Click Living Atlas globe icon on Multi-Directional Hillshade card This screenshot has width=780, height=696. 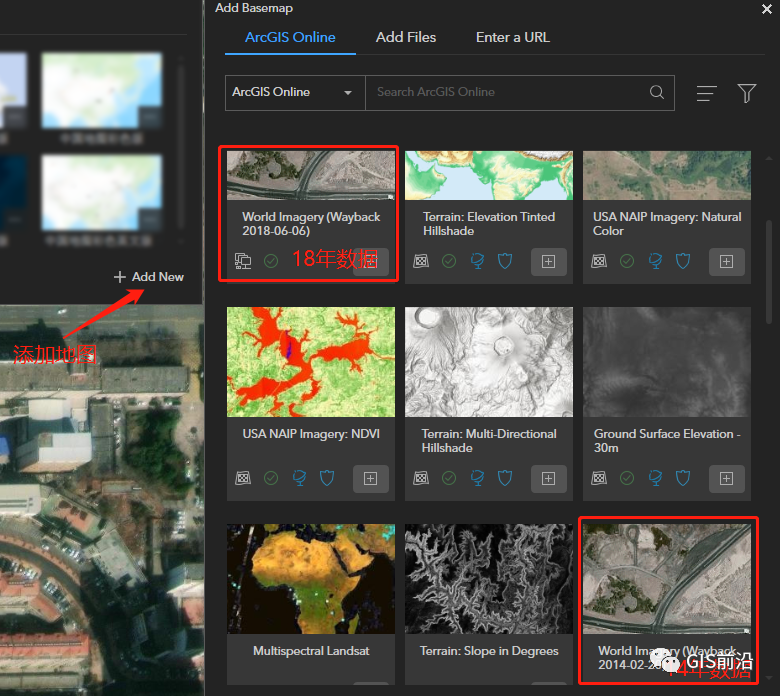tap(477, 478)
